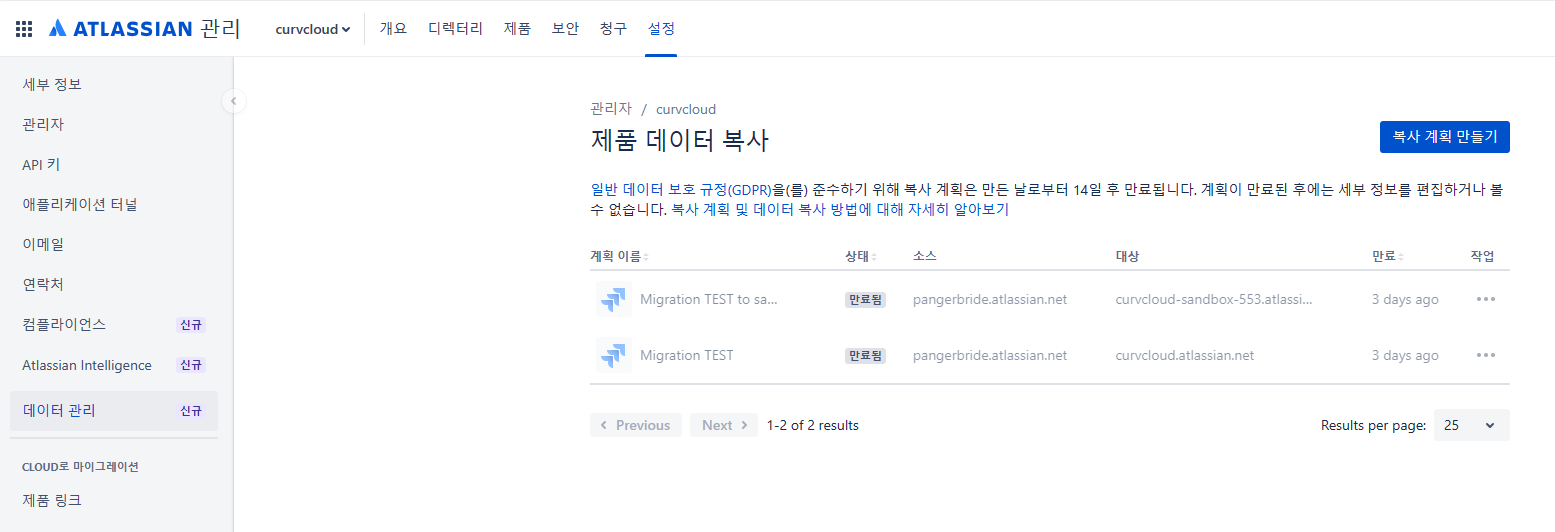Sort by 만료 column
Viewport: 1555px width, 532px height.
(x=1387, y=257)
